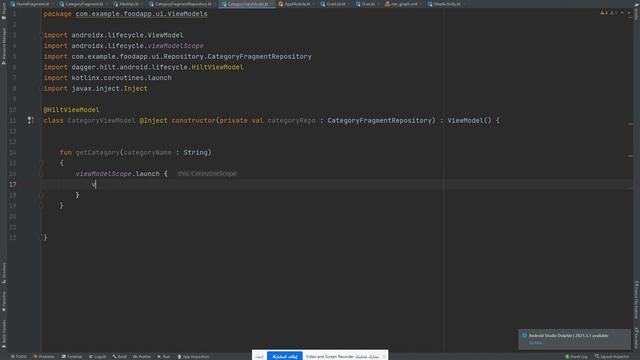
Task: Click the hide link on sharing bar
Action: 260,357
